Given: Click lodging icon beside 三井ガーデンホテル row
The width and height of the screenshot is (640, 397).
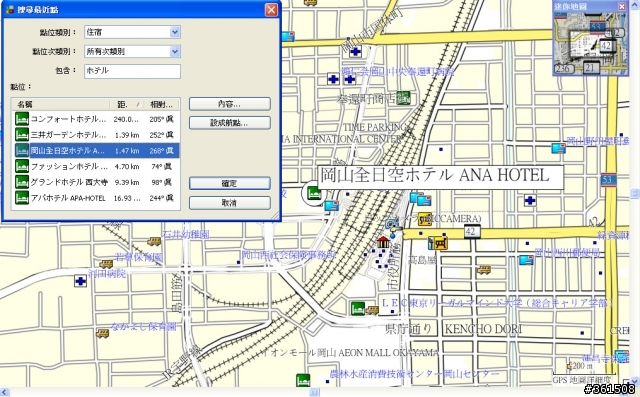Looking at the screenshot, I should (22, 135).
